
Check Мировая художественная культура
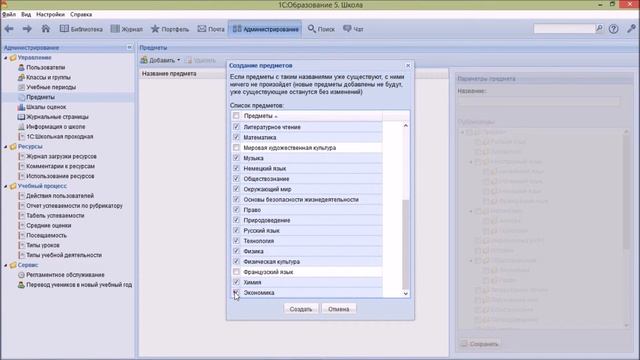tap(236, 147)
